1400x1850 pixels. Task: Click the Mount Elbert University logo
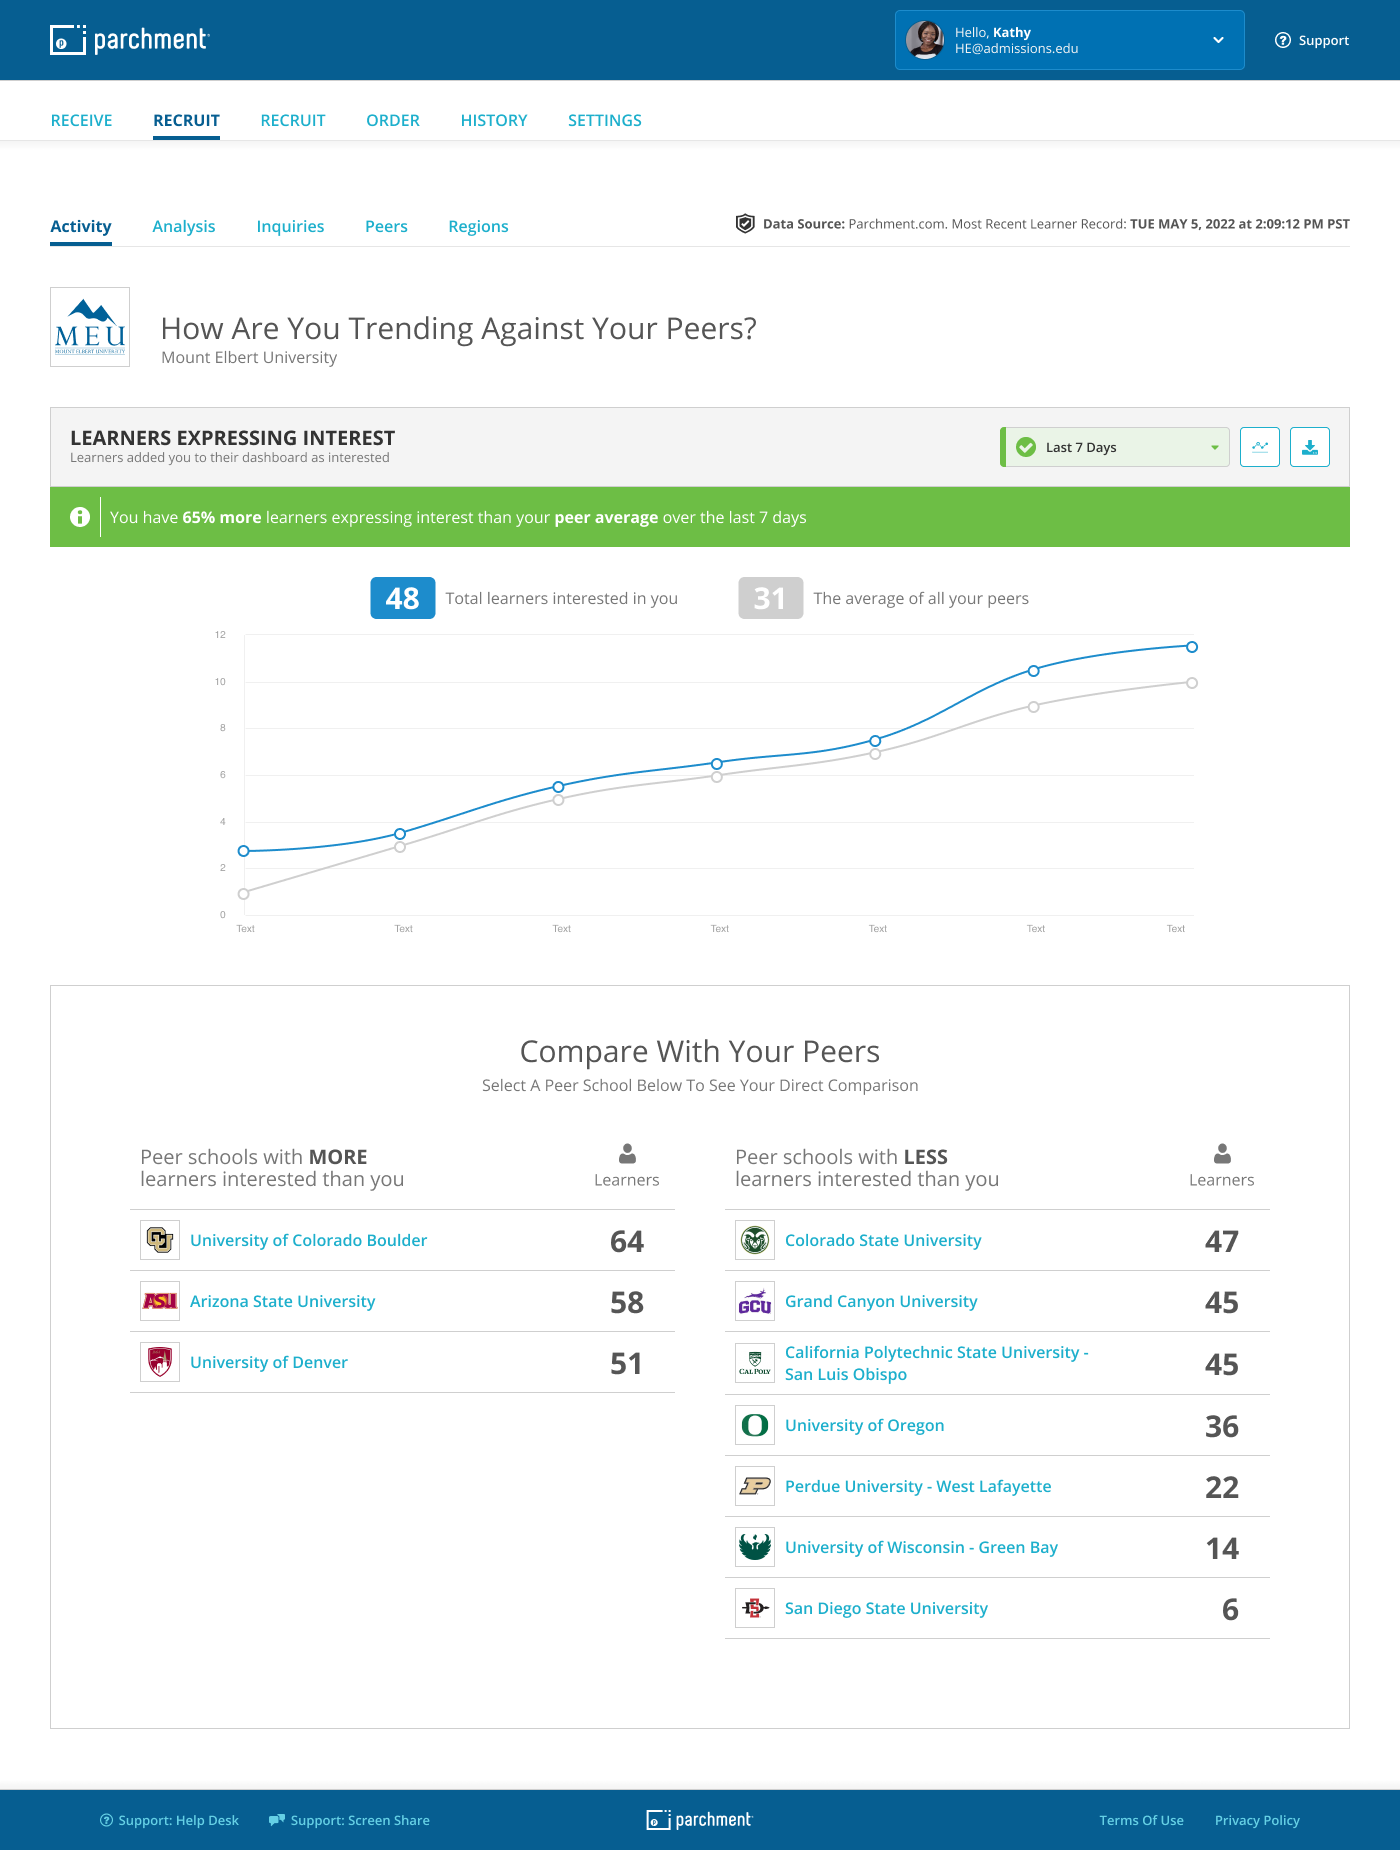tap(90, 327)
